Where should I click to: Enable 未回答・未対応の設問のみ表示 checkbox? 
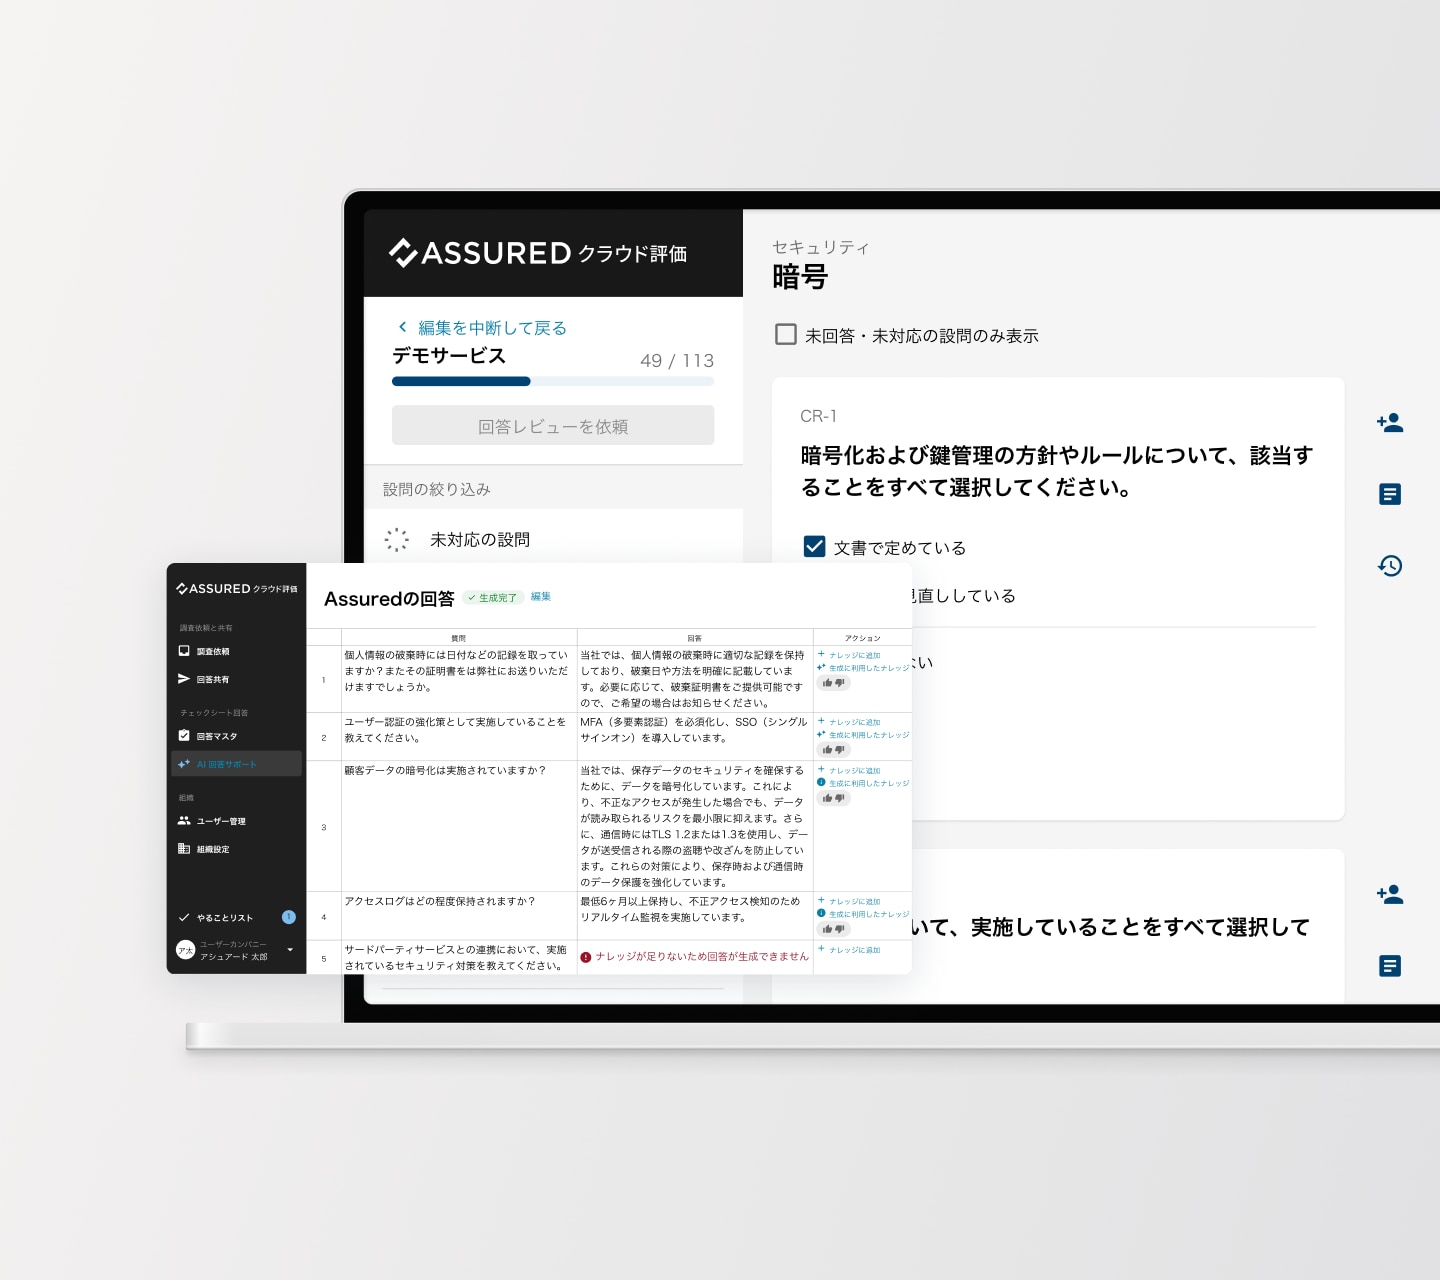[x=786, y=335]
